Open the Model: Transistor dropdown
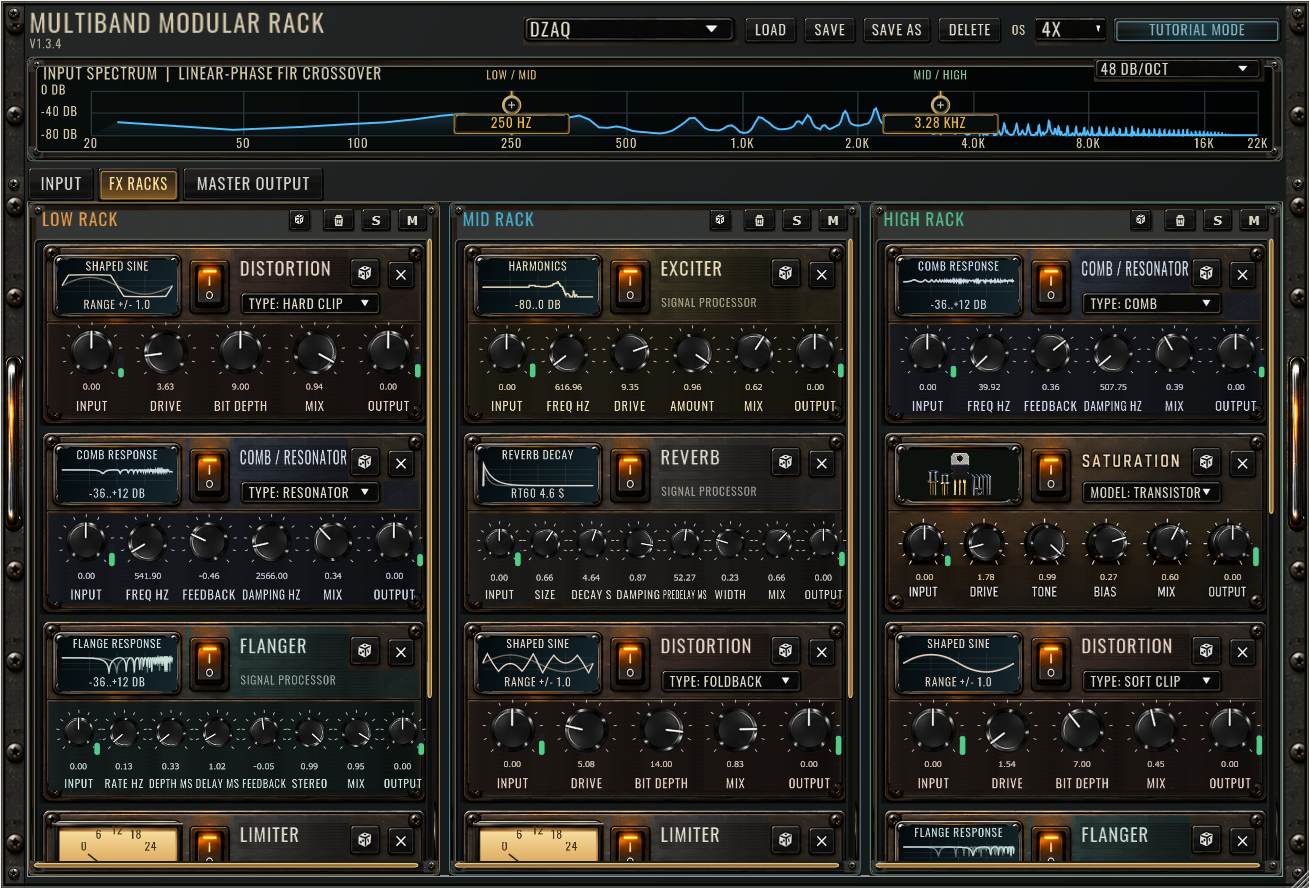This screenshot has height=888, width=1309. [x=1152, y=492]
